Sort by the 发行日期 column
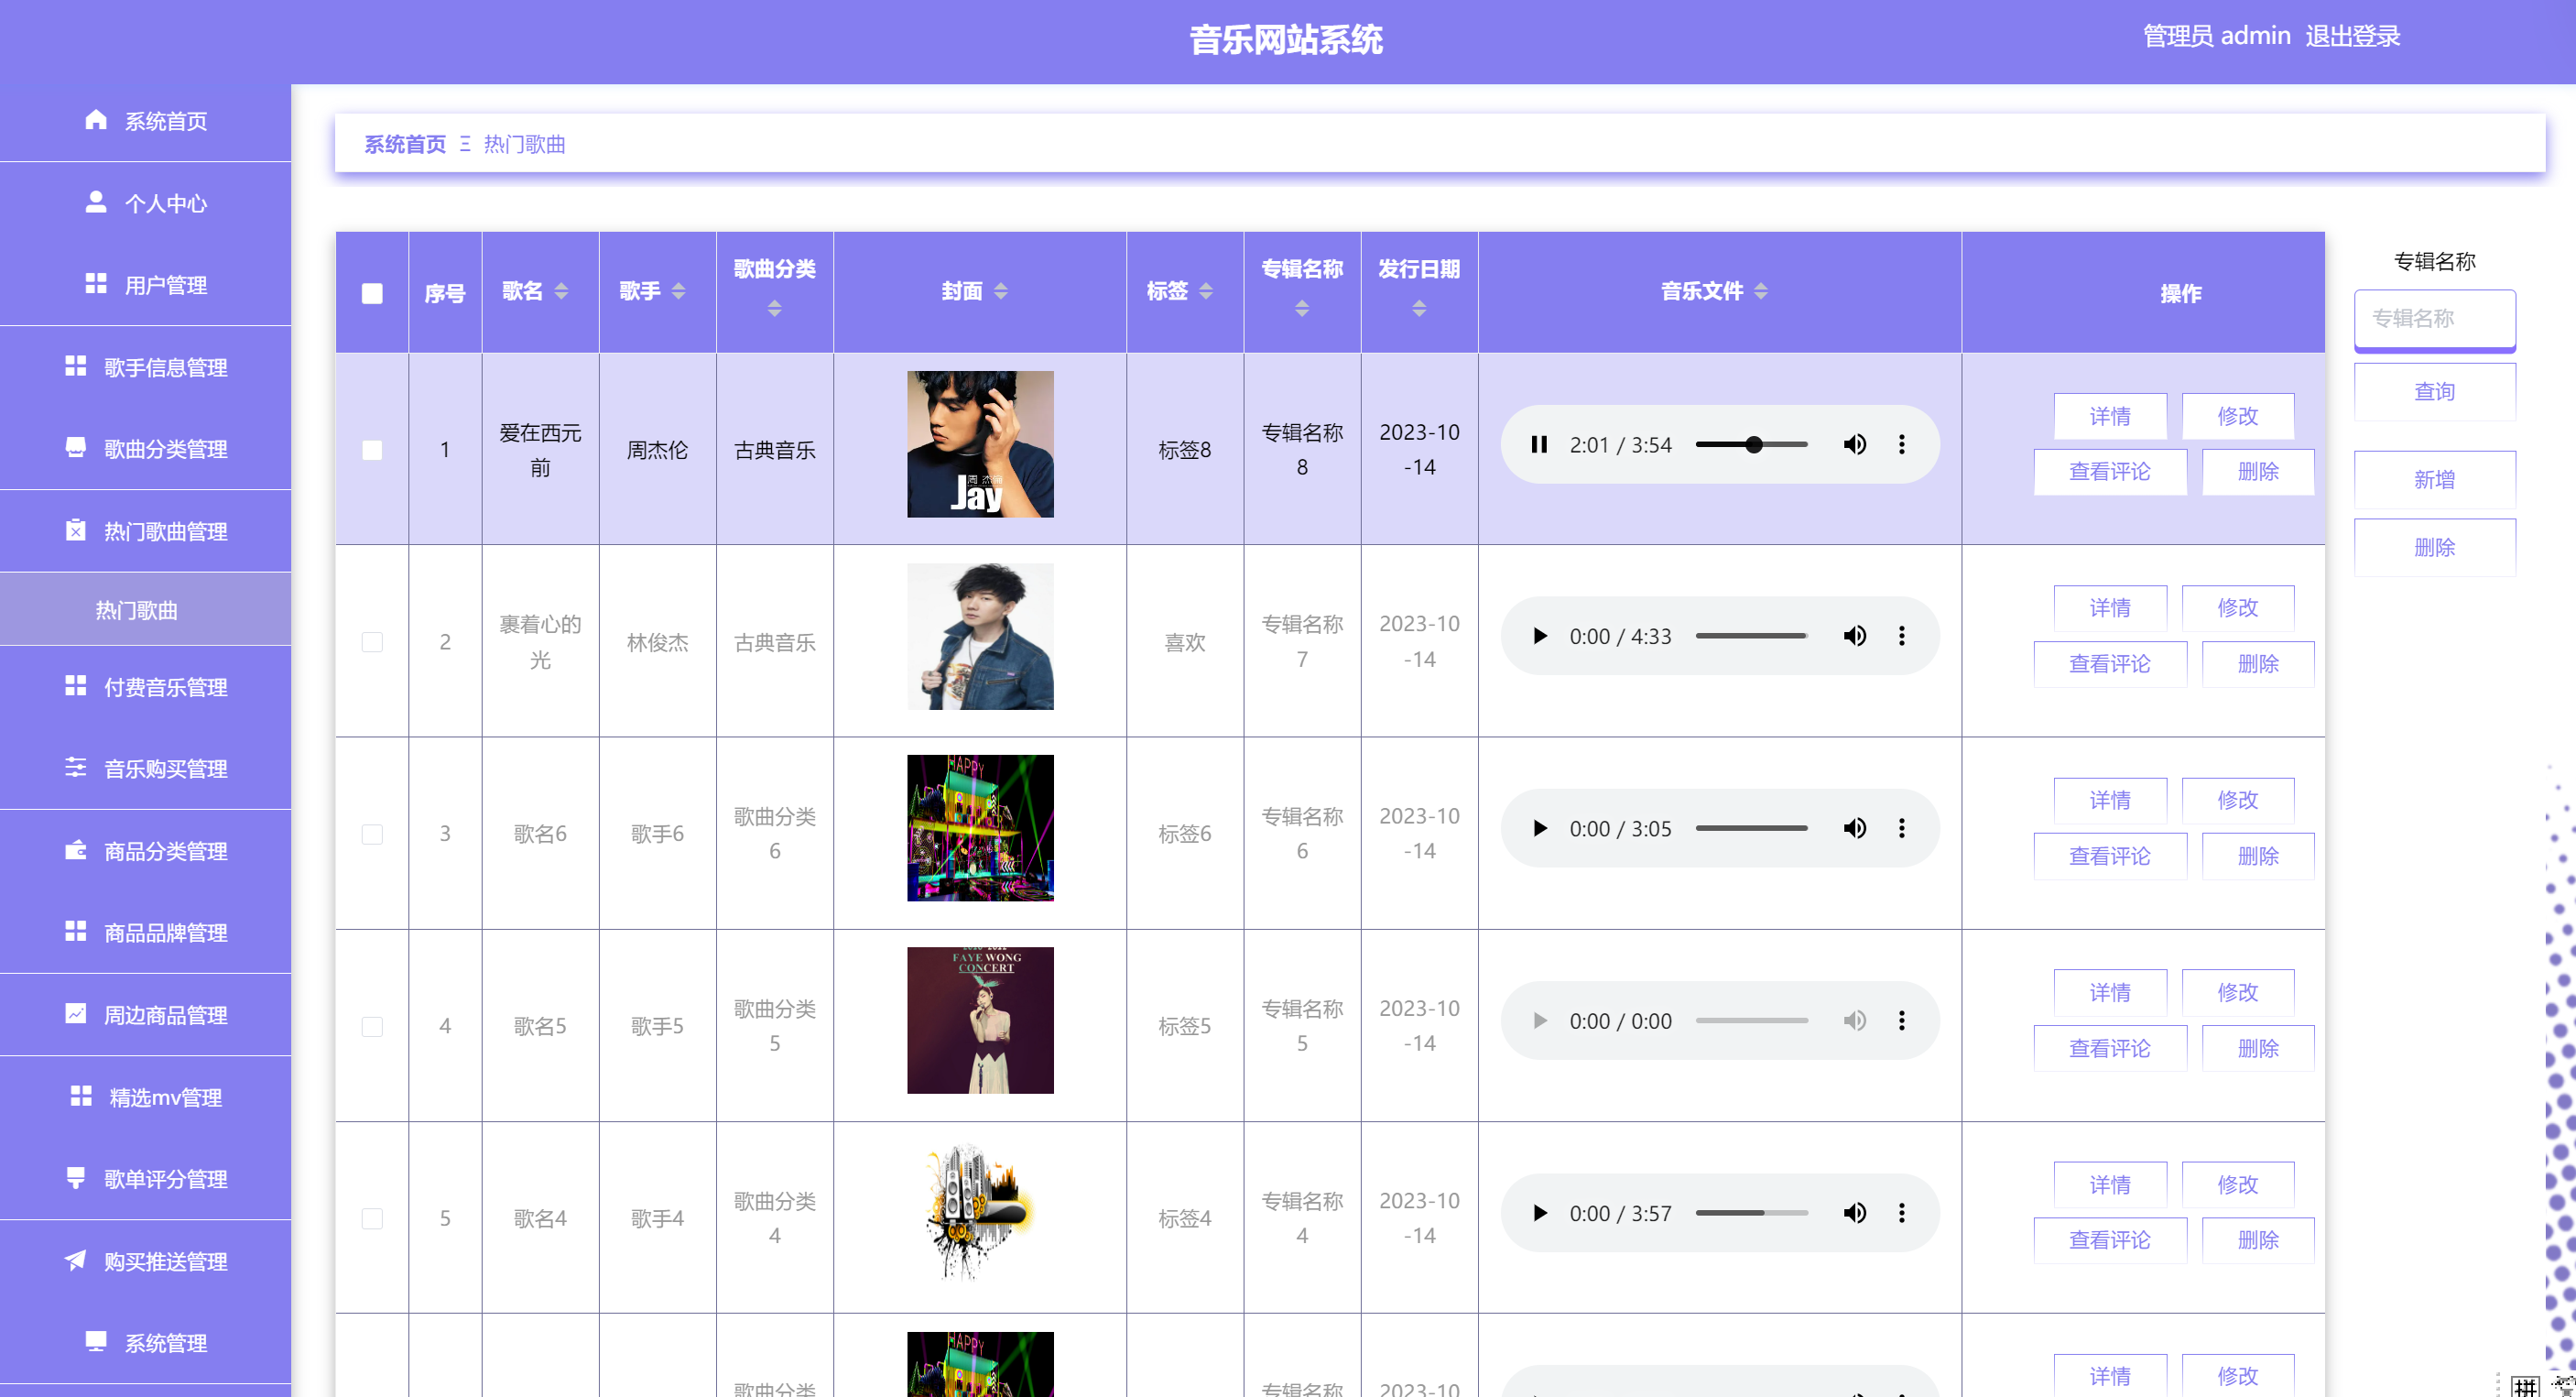This screenshot has width=2576, height=1397. point(1419,309)
